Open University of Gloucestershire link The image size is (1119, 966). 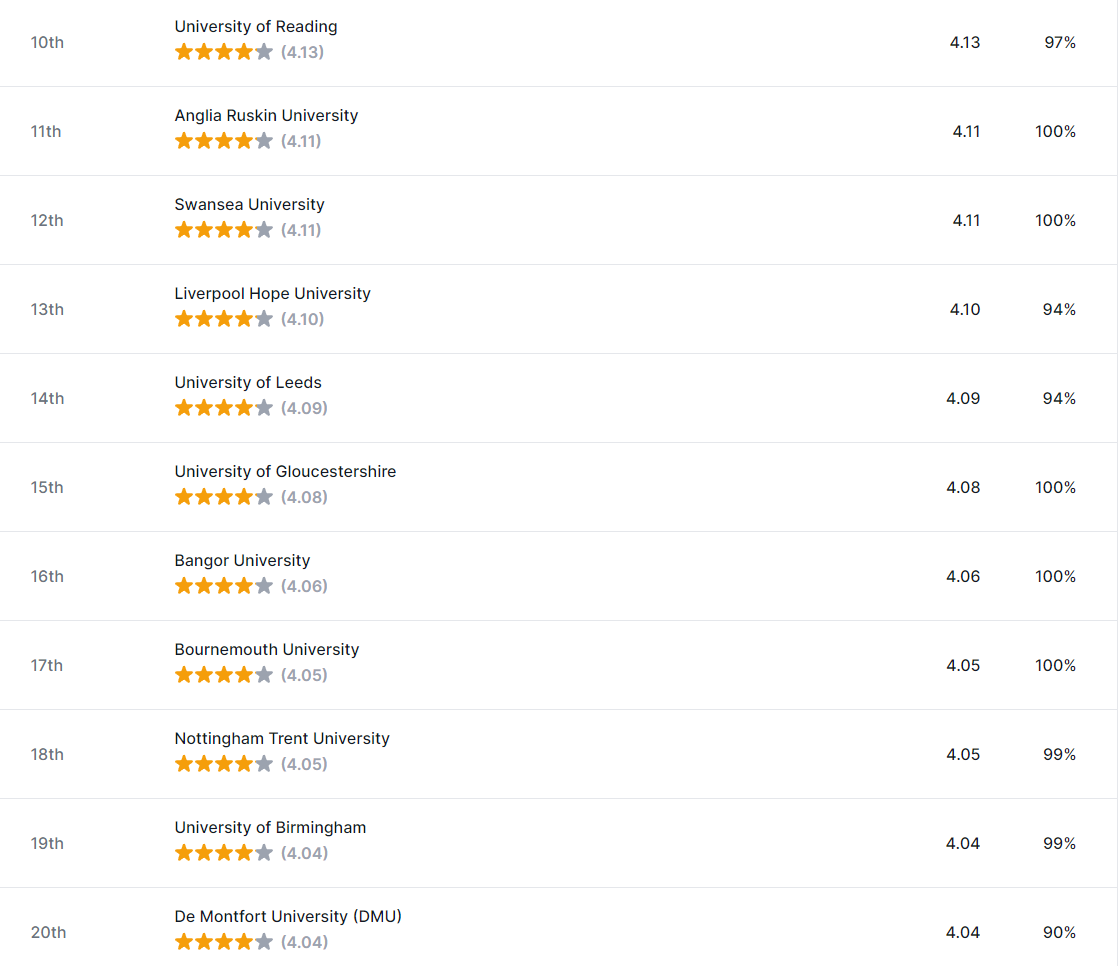[x=285, y=472]
